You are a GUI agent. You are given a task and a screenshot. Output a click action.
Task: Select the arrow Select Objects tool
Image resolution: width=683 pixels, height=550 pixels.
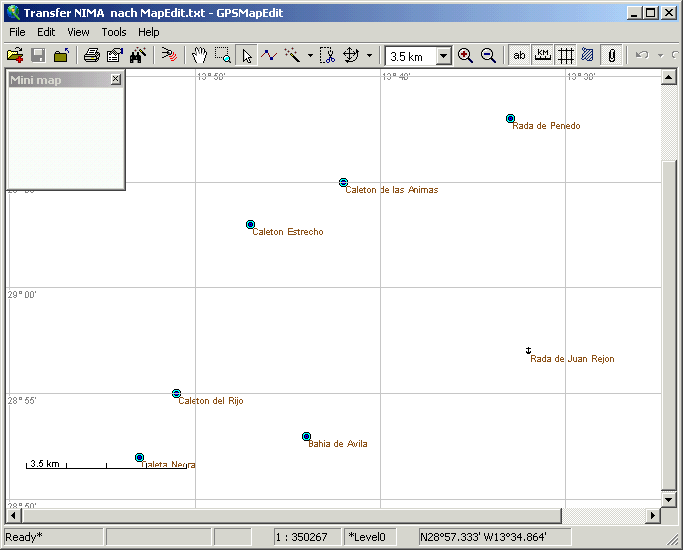click(247, 56)
